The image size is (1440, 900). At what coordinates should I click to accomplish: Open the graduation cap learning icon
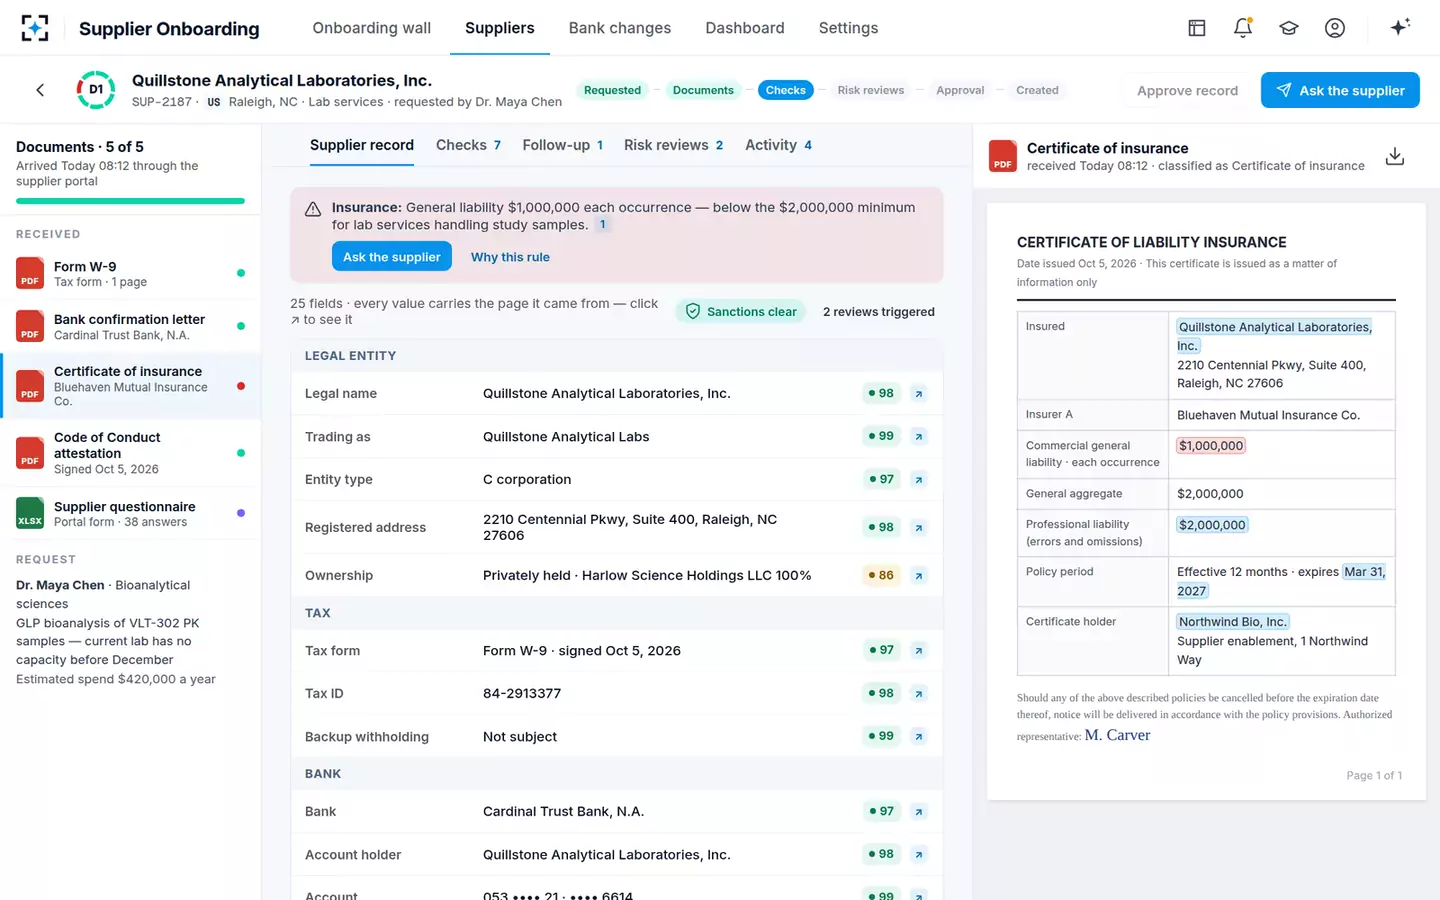(x=1289, y=28)
